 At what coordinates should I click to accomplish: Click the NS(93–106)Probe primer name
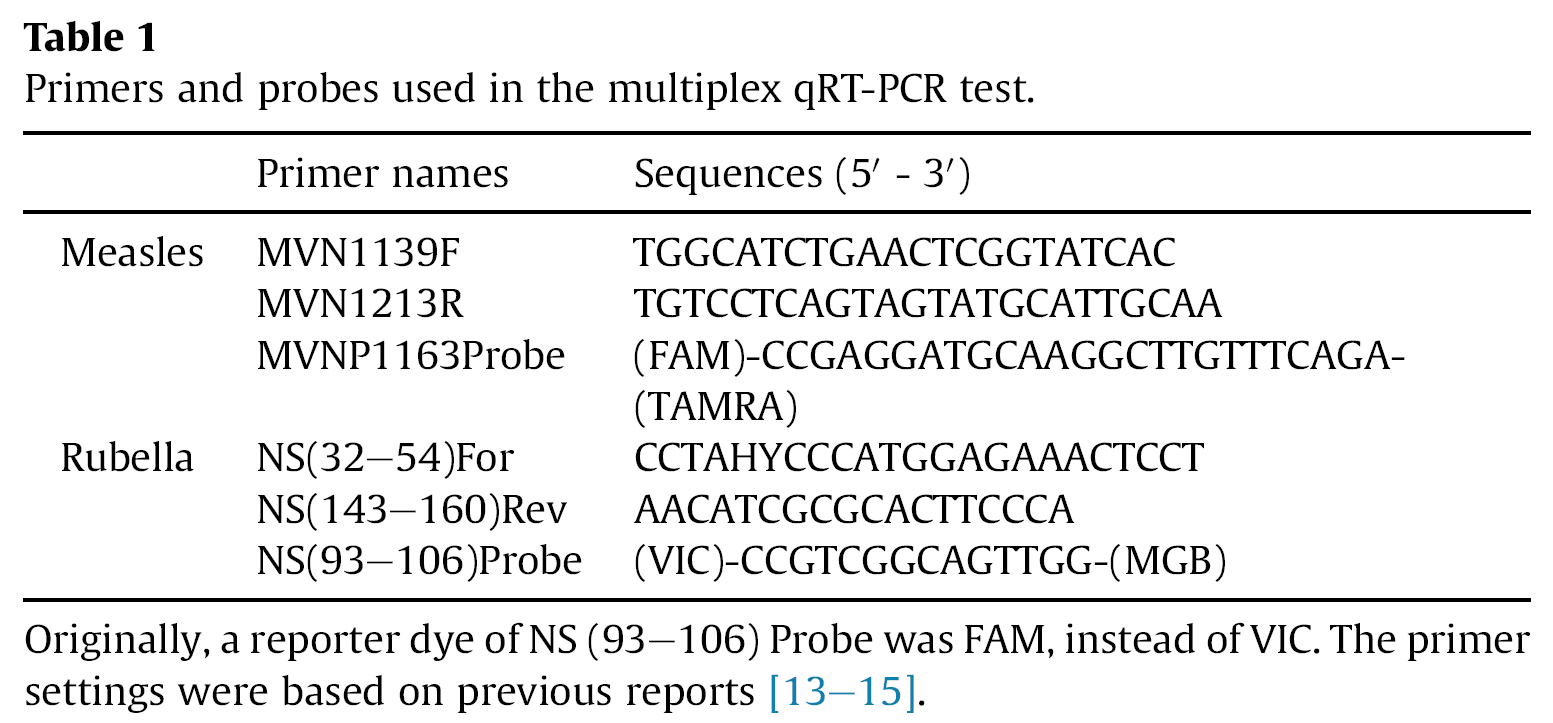pyautogui.click(x=419, y=561)
